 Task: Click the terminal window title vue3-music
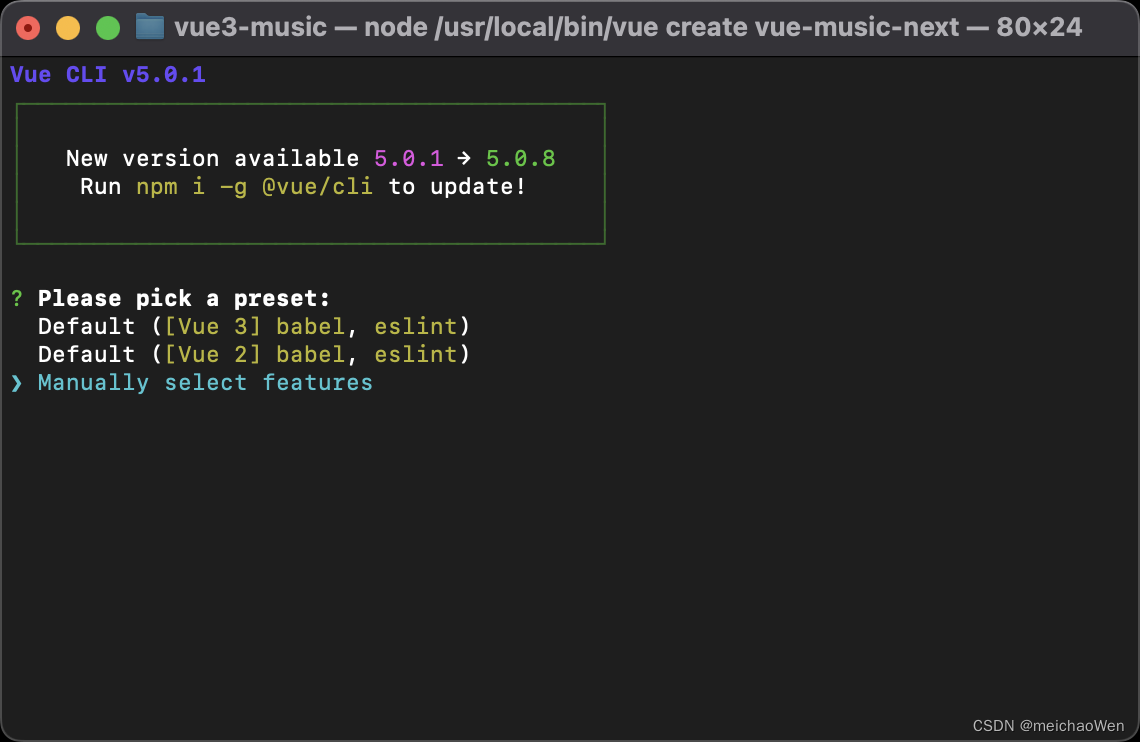point(250,27)
